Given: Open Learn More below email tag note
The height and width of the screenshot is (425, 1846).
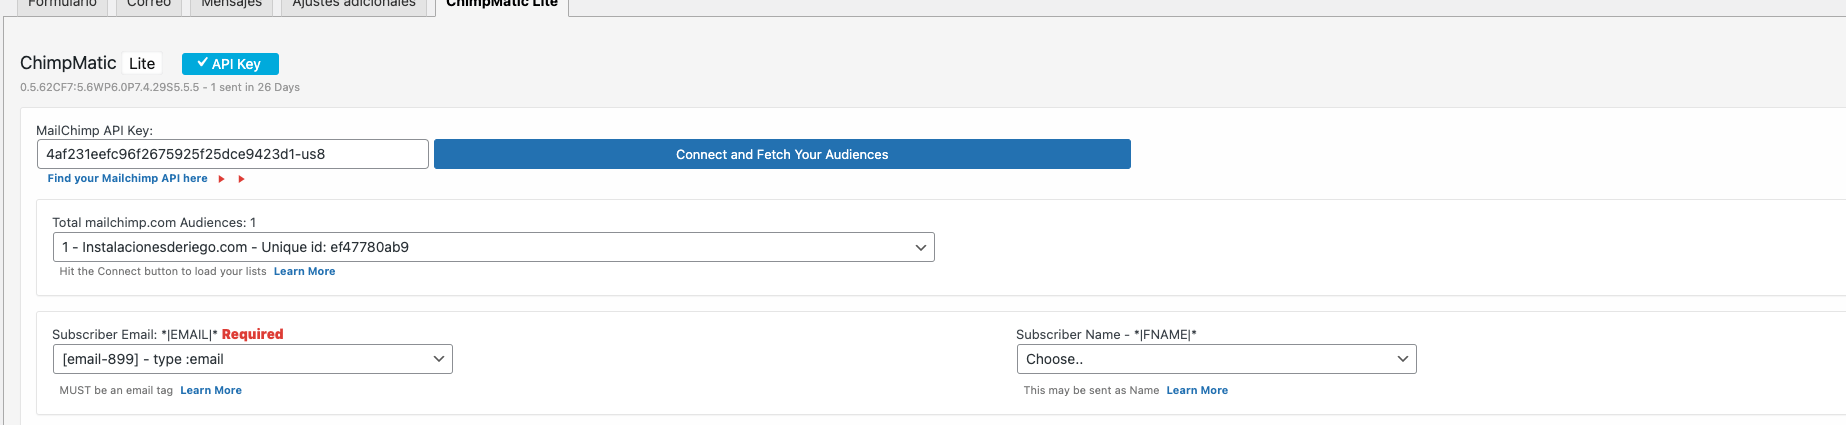Looking at the screenshot, I should pos(211,390).
